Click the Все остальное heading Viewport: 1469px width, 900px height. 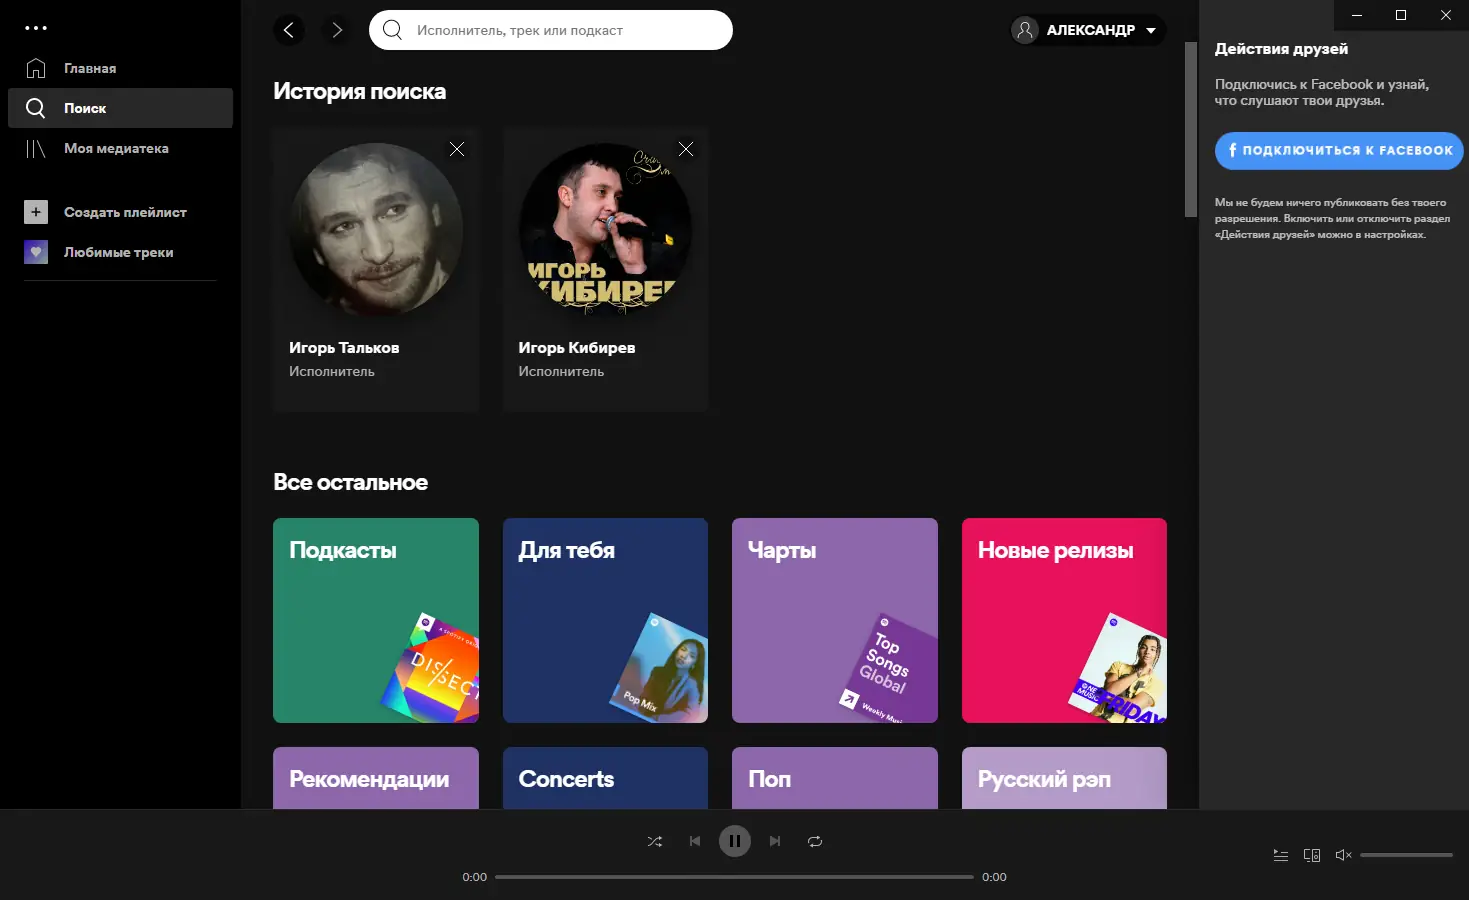coord(351,482)
